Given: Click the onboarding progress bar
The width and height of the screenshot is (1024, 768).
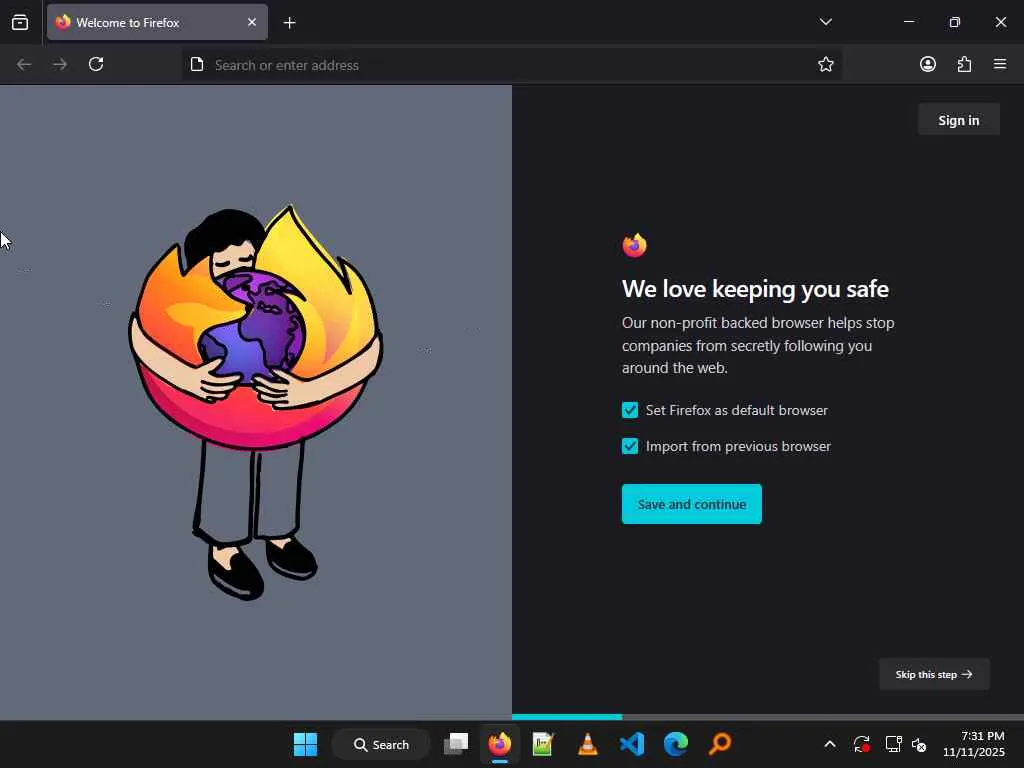Looking at the screenshot, I should [x=768, y=717].
